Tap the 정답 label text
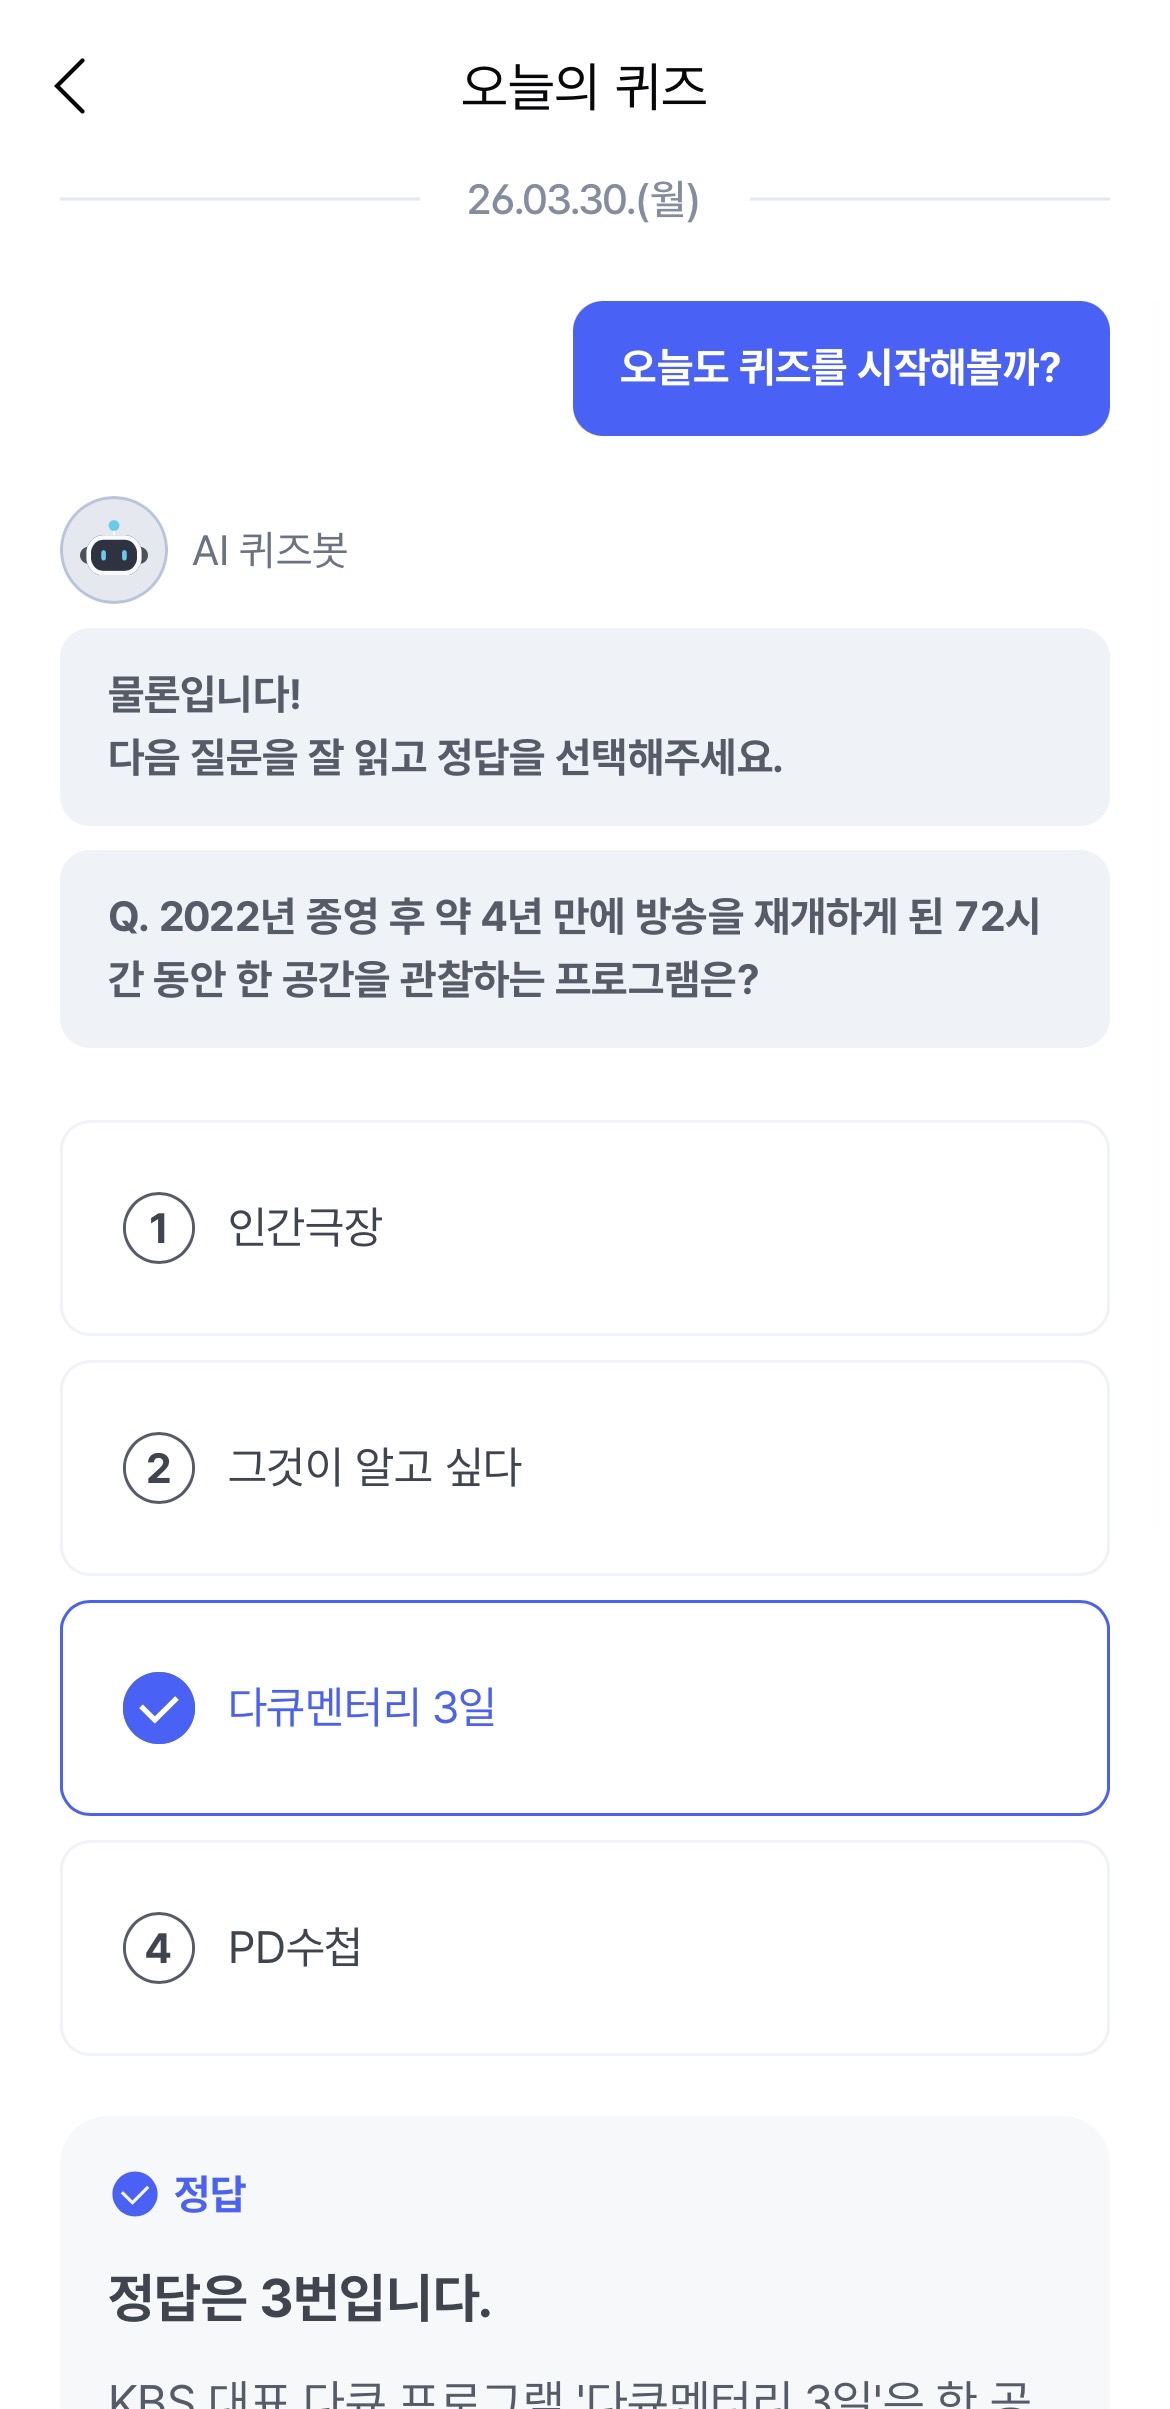This screenshot has width=1170, height=2409. (x=210, y=2194)
